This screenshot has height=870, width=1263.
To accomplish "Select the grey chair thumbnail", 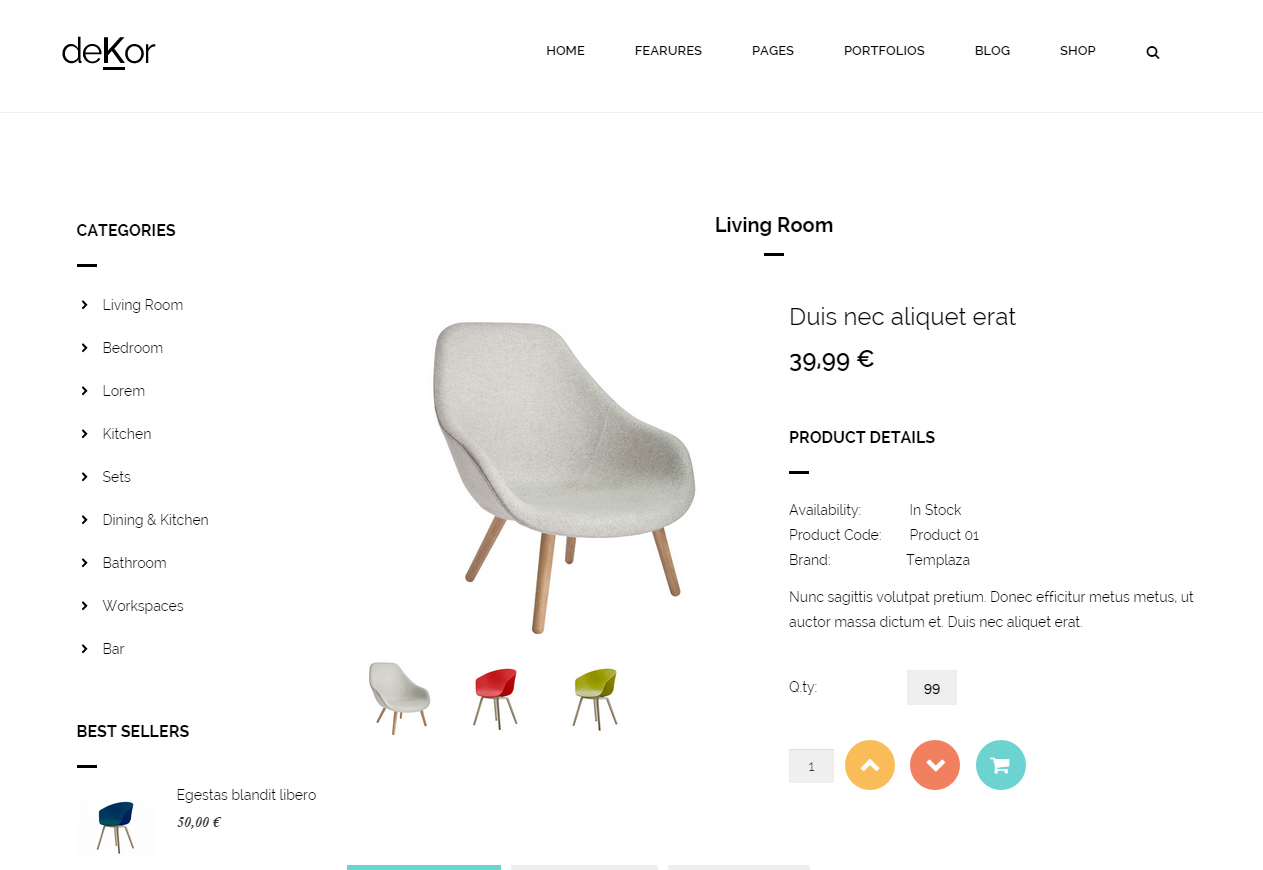I will 399,697.
